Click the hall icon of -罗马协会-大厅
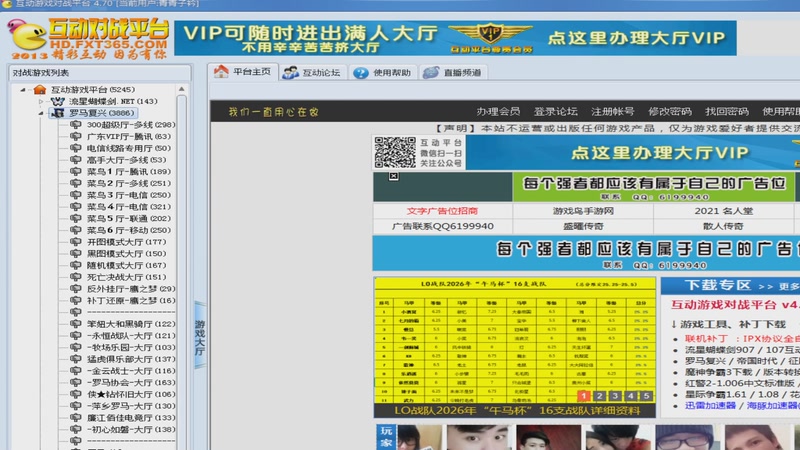 tap(76, 383)
